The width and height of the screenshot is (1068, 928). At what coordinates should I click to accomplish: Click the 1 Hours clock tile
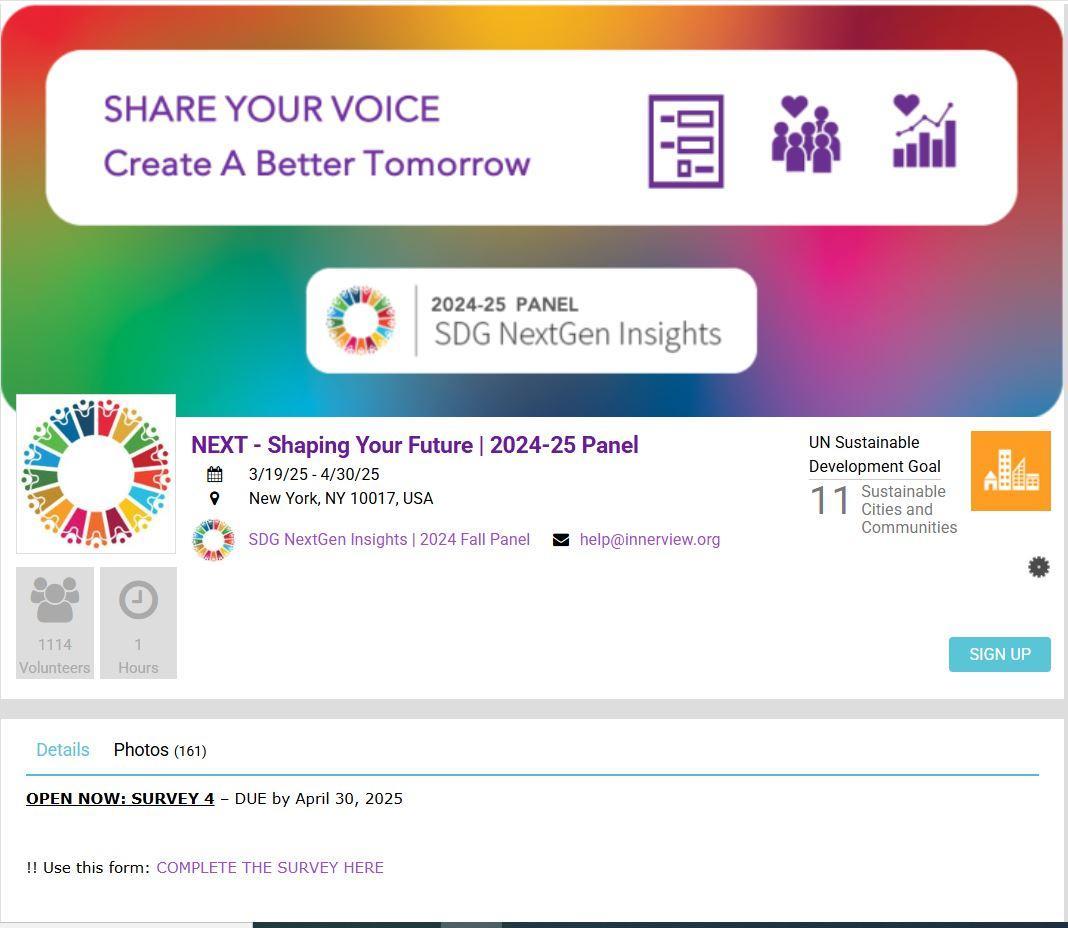[x=138, y=623]
